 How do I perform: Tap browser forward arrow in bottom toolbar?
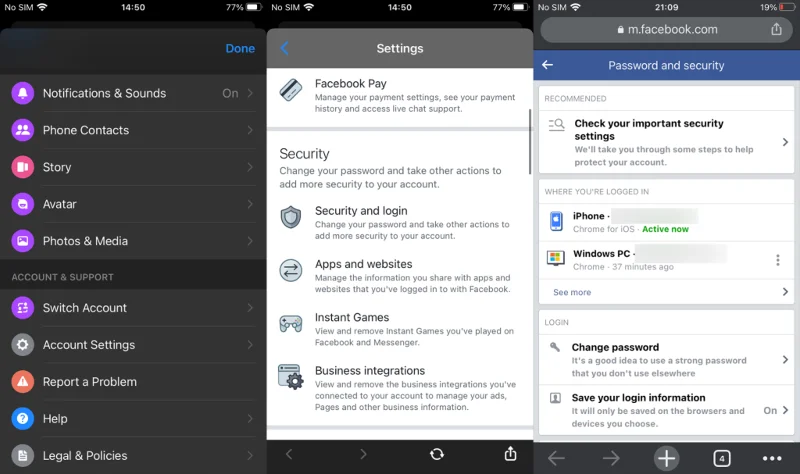click(x=611, y=458)
